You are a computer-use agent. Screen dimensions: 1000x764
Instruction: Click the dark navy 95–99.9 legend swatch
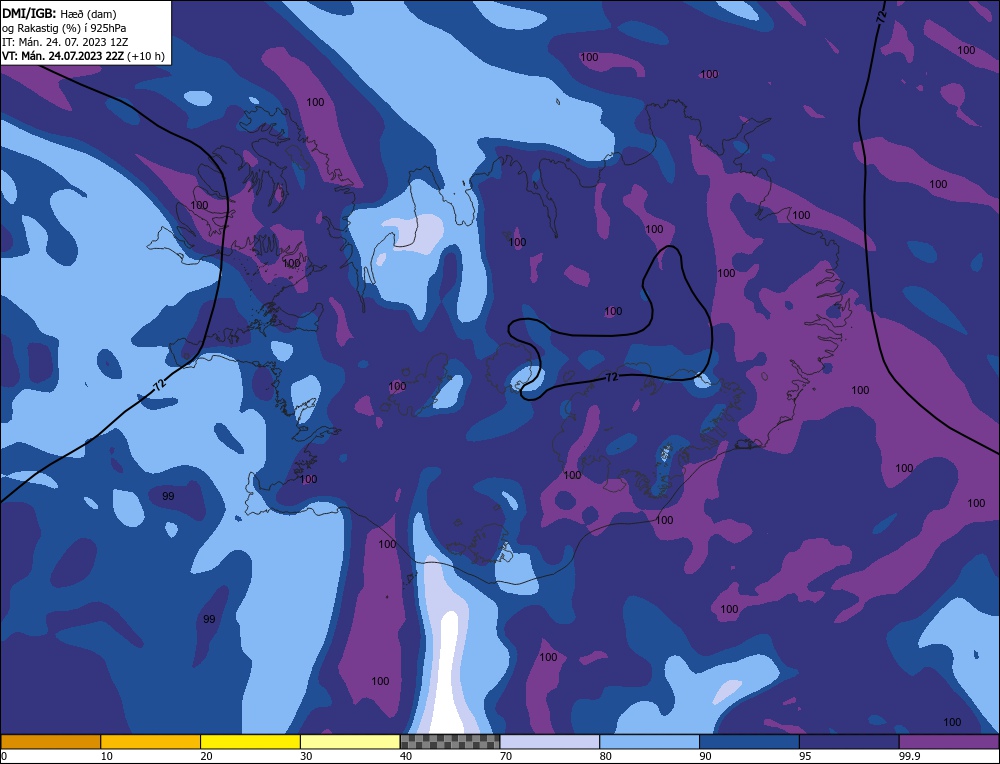pos(849,741)
